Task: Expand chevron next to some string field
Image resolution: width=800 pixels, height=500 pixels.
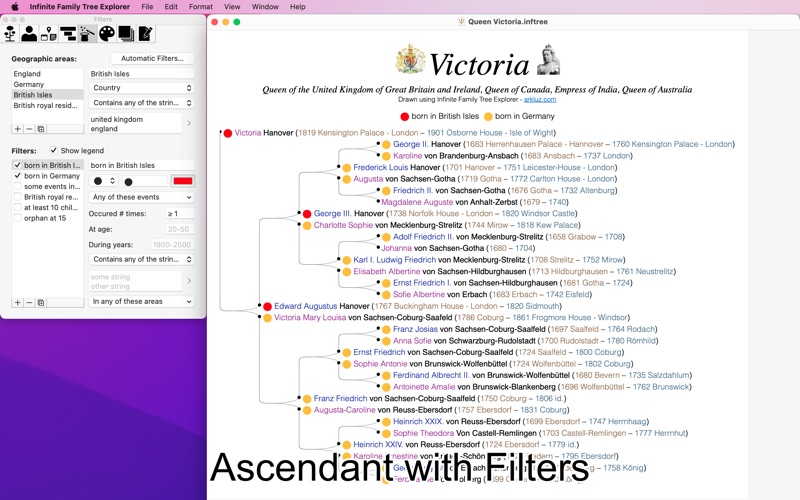Action: 189,281
